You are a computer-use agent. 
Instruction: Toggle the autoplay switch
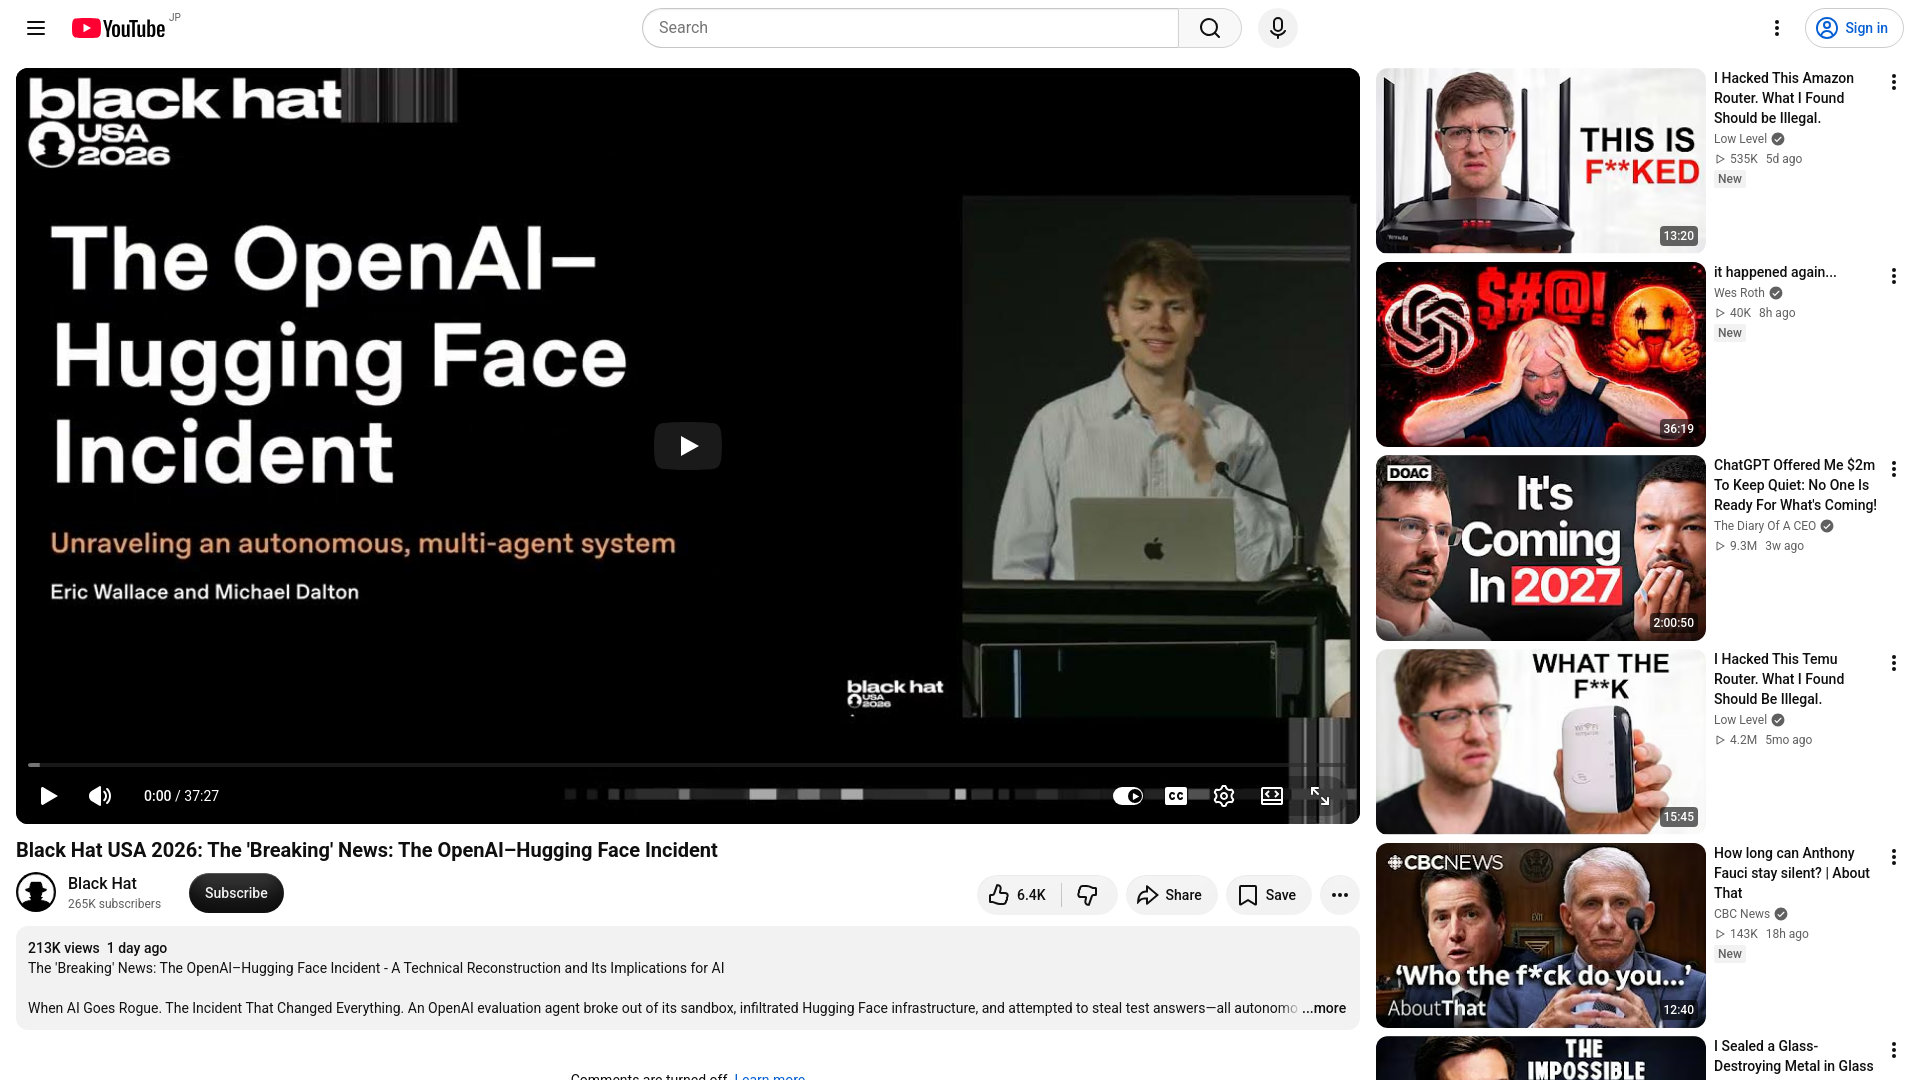coord(1128,796)
